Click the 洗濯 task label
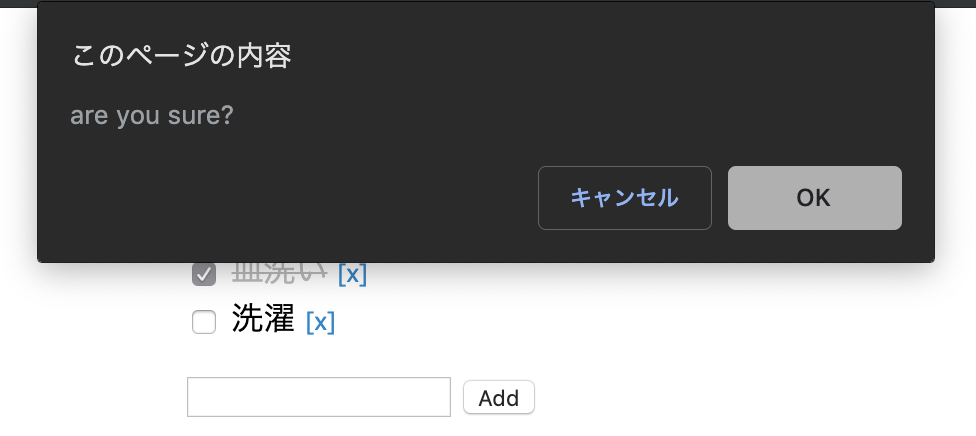Image resolution: width=976 pixels, height=436 pixels. [263, 319]
